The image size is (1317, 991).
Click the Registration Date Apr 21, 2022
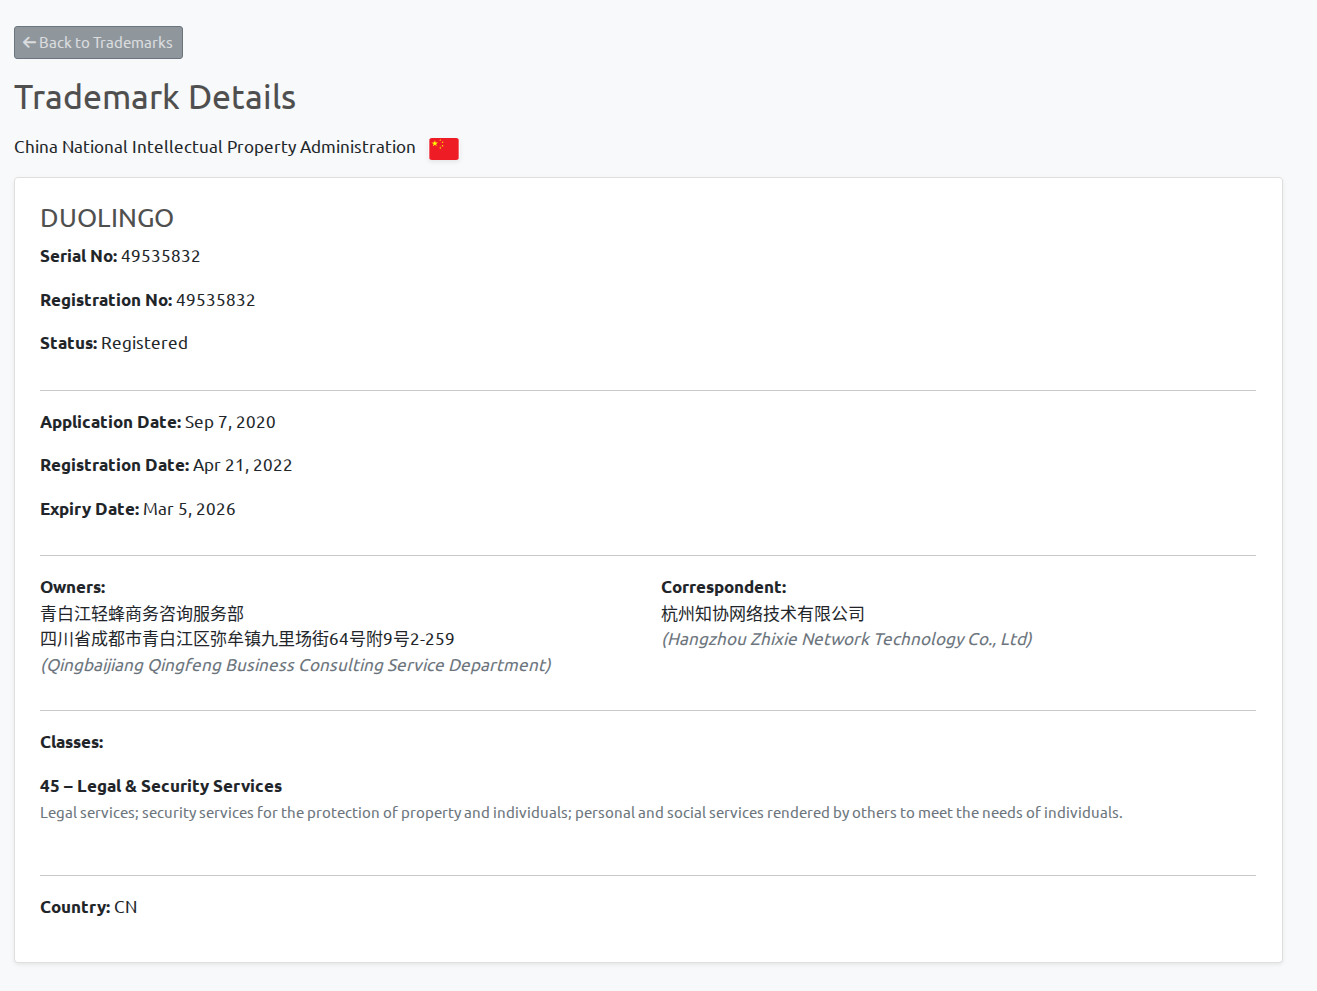pos(242,464)
